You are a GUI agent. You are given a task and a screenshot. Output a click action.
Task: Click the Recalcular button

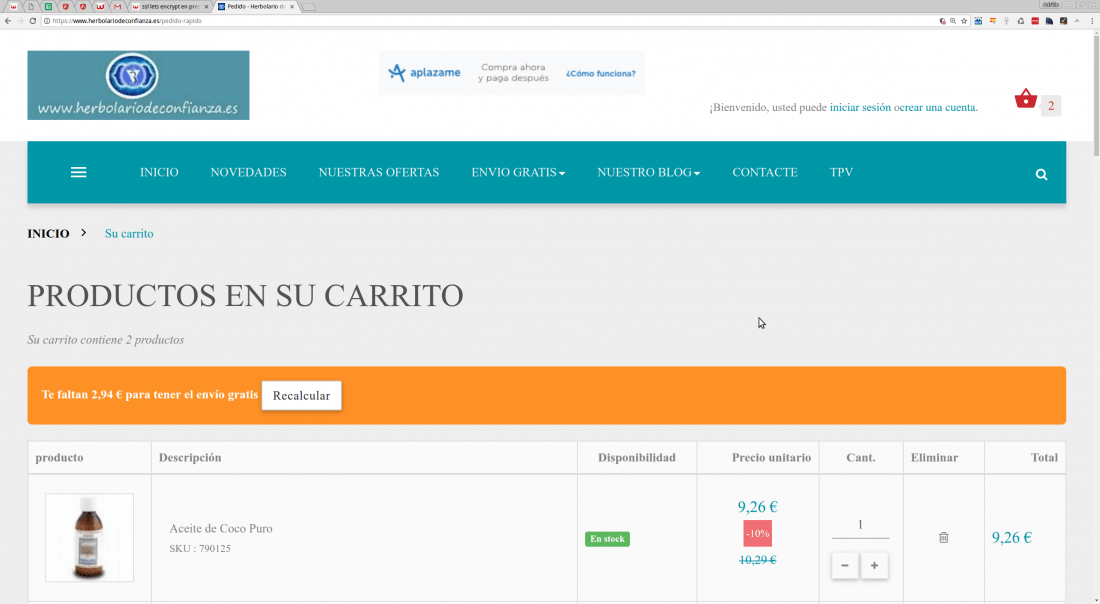(302, 396)
